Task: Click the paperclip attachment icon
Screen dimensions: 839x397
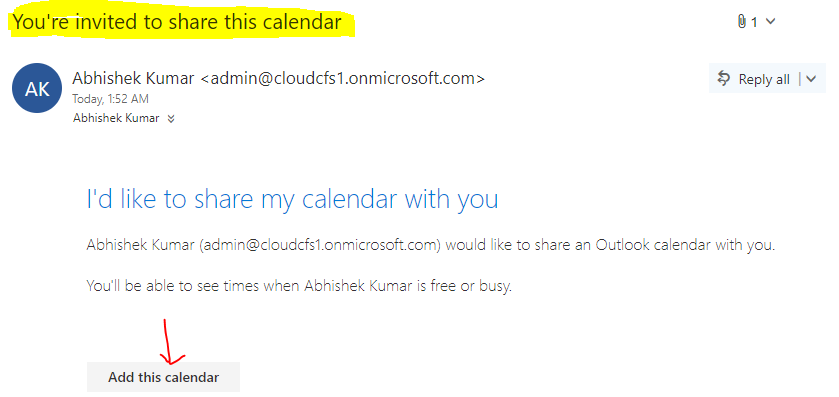Action: (x=742, y=21)
